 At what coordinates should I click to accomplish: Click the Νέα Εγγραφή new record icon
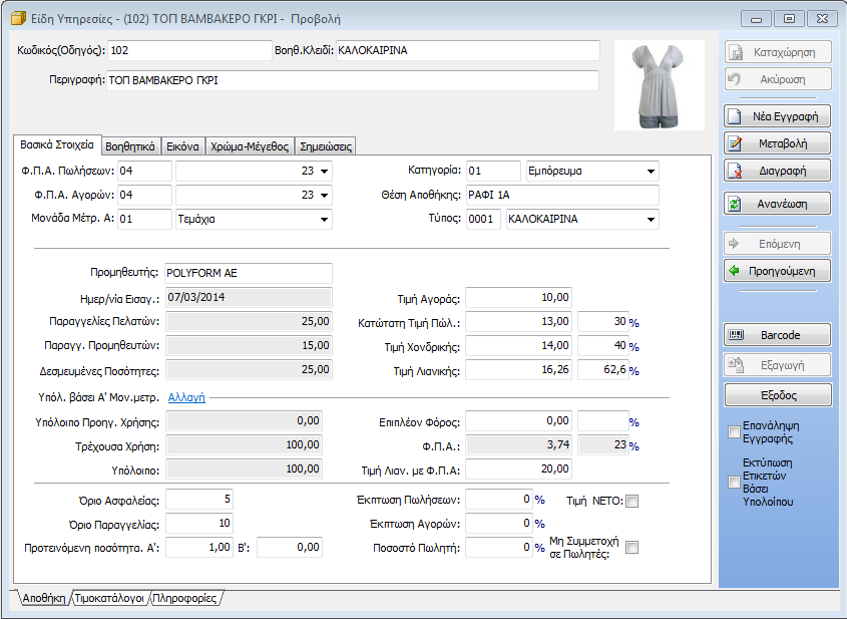coord(734,116)
